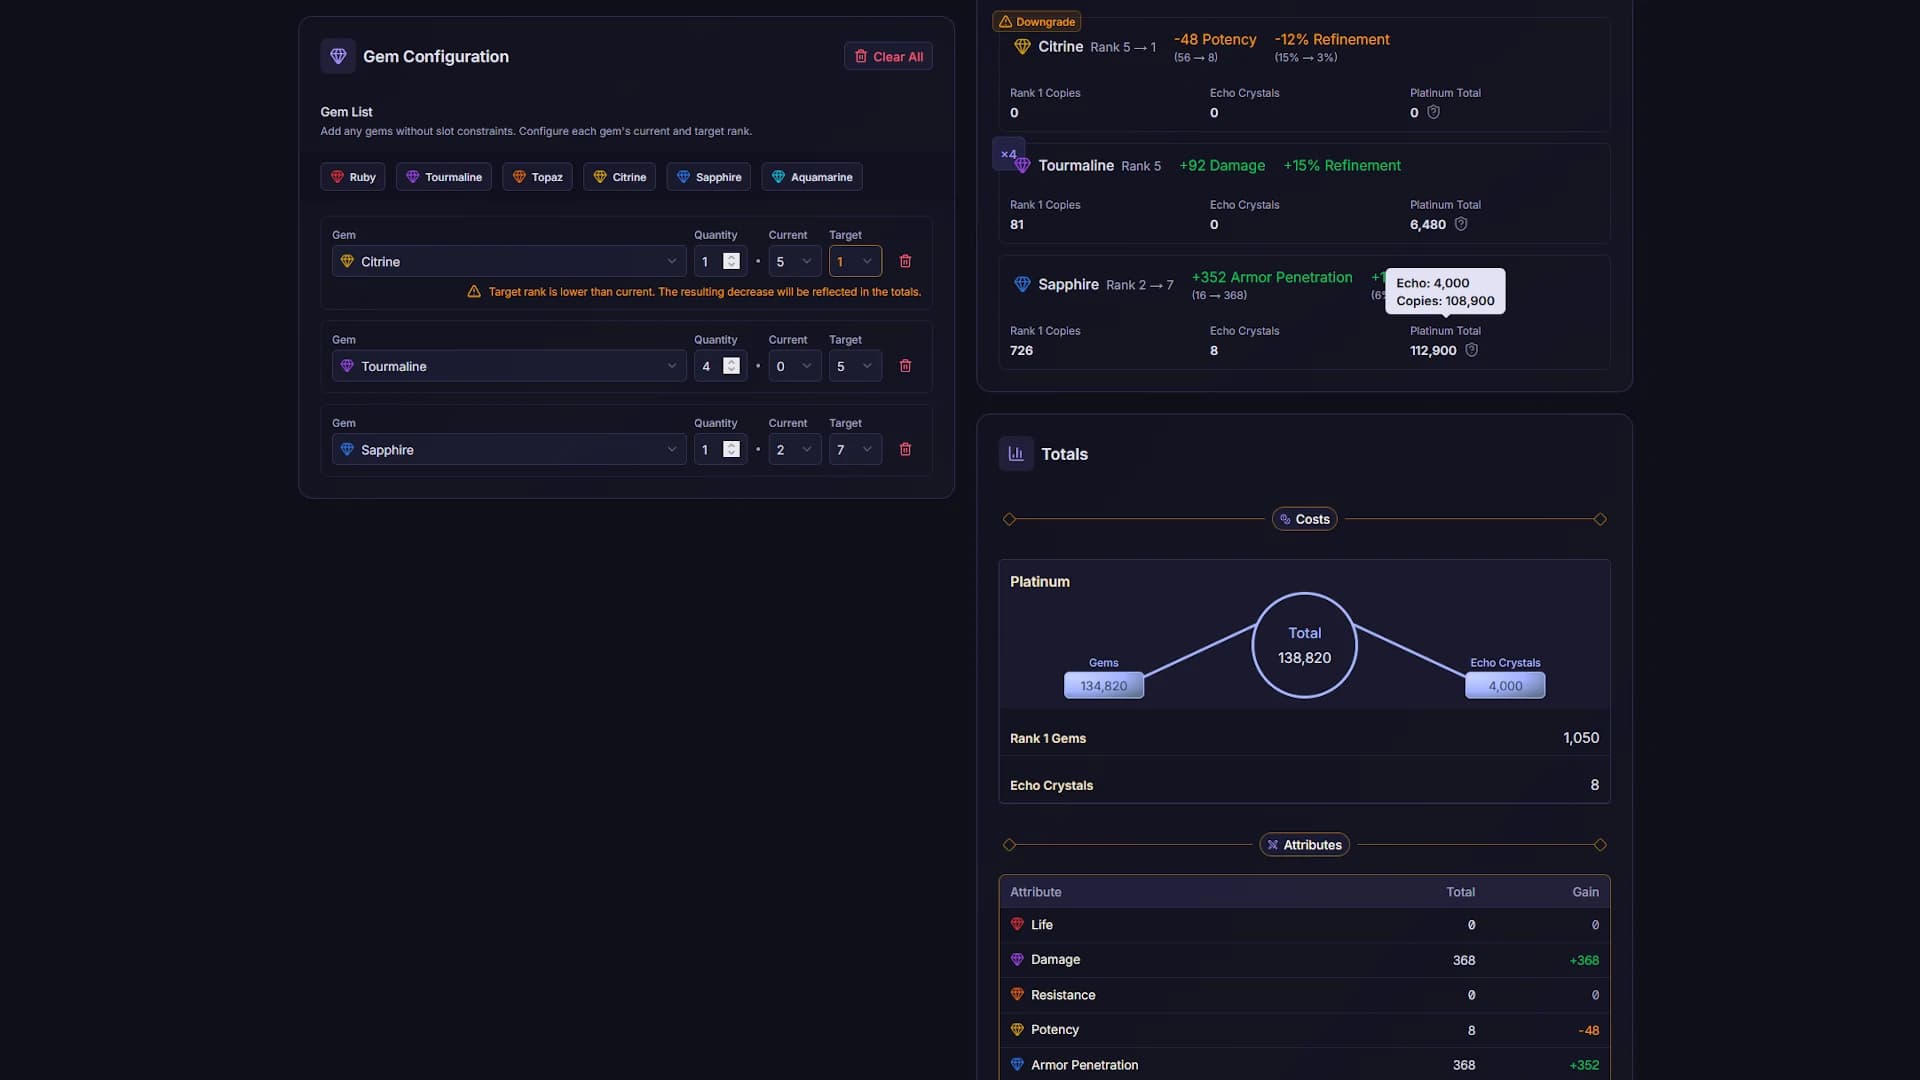Click Sapphire result card gem icon
This screenshot has height=1080, width=1920.
tap(1022, 284)
